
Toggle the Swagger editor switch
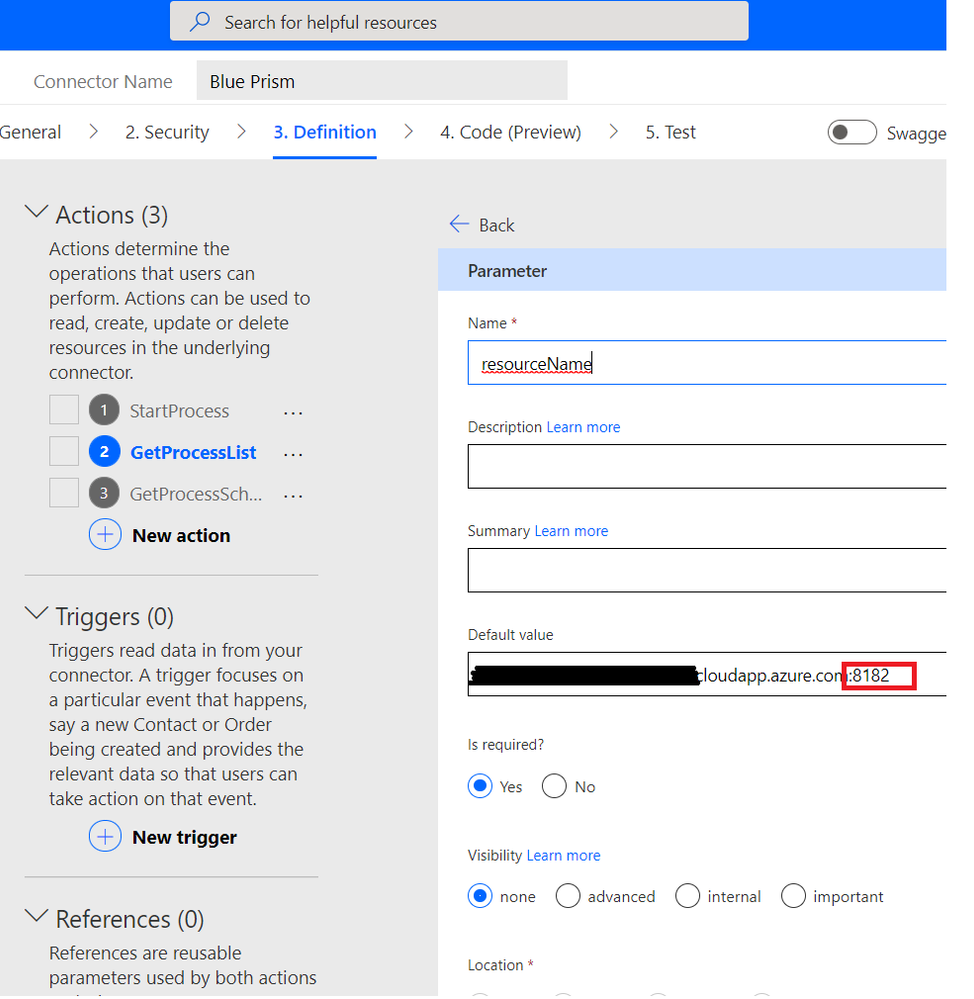click(x=852, y=133)
